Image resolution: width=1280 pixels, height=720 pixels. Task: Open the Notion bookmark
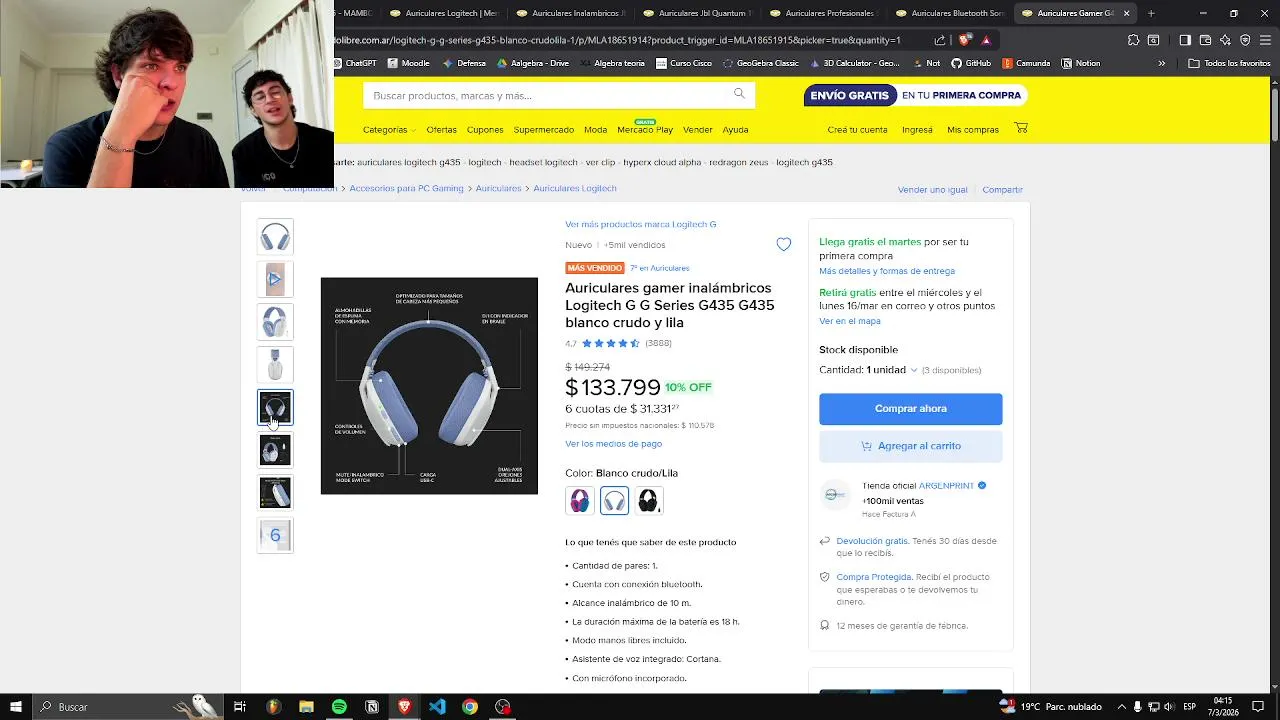pos(1080,63)
